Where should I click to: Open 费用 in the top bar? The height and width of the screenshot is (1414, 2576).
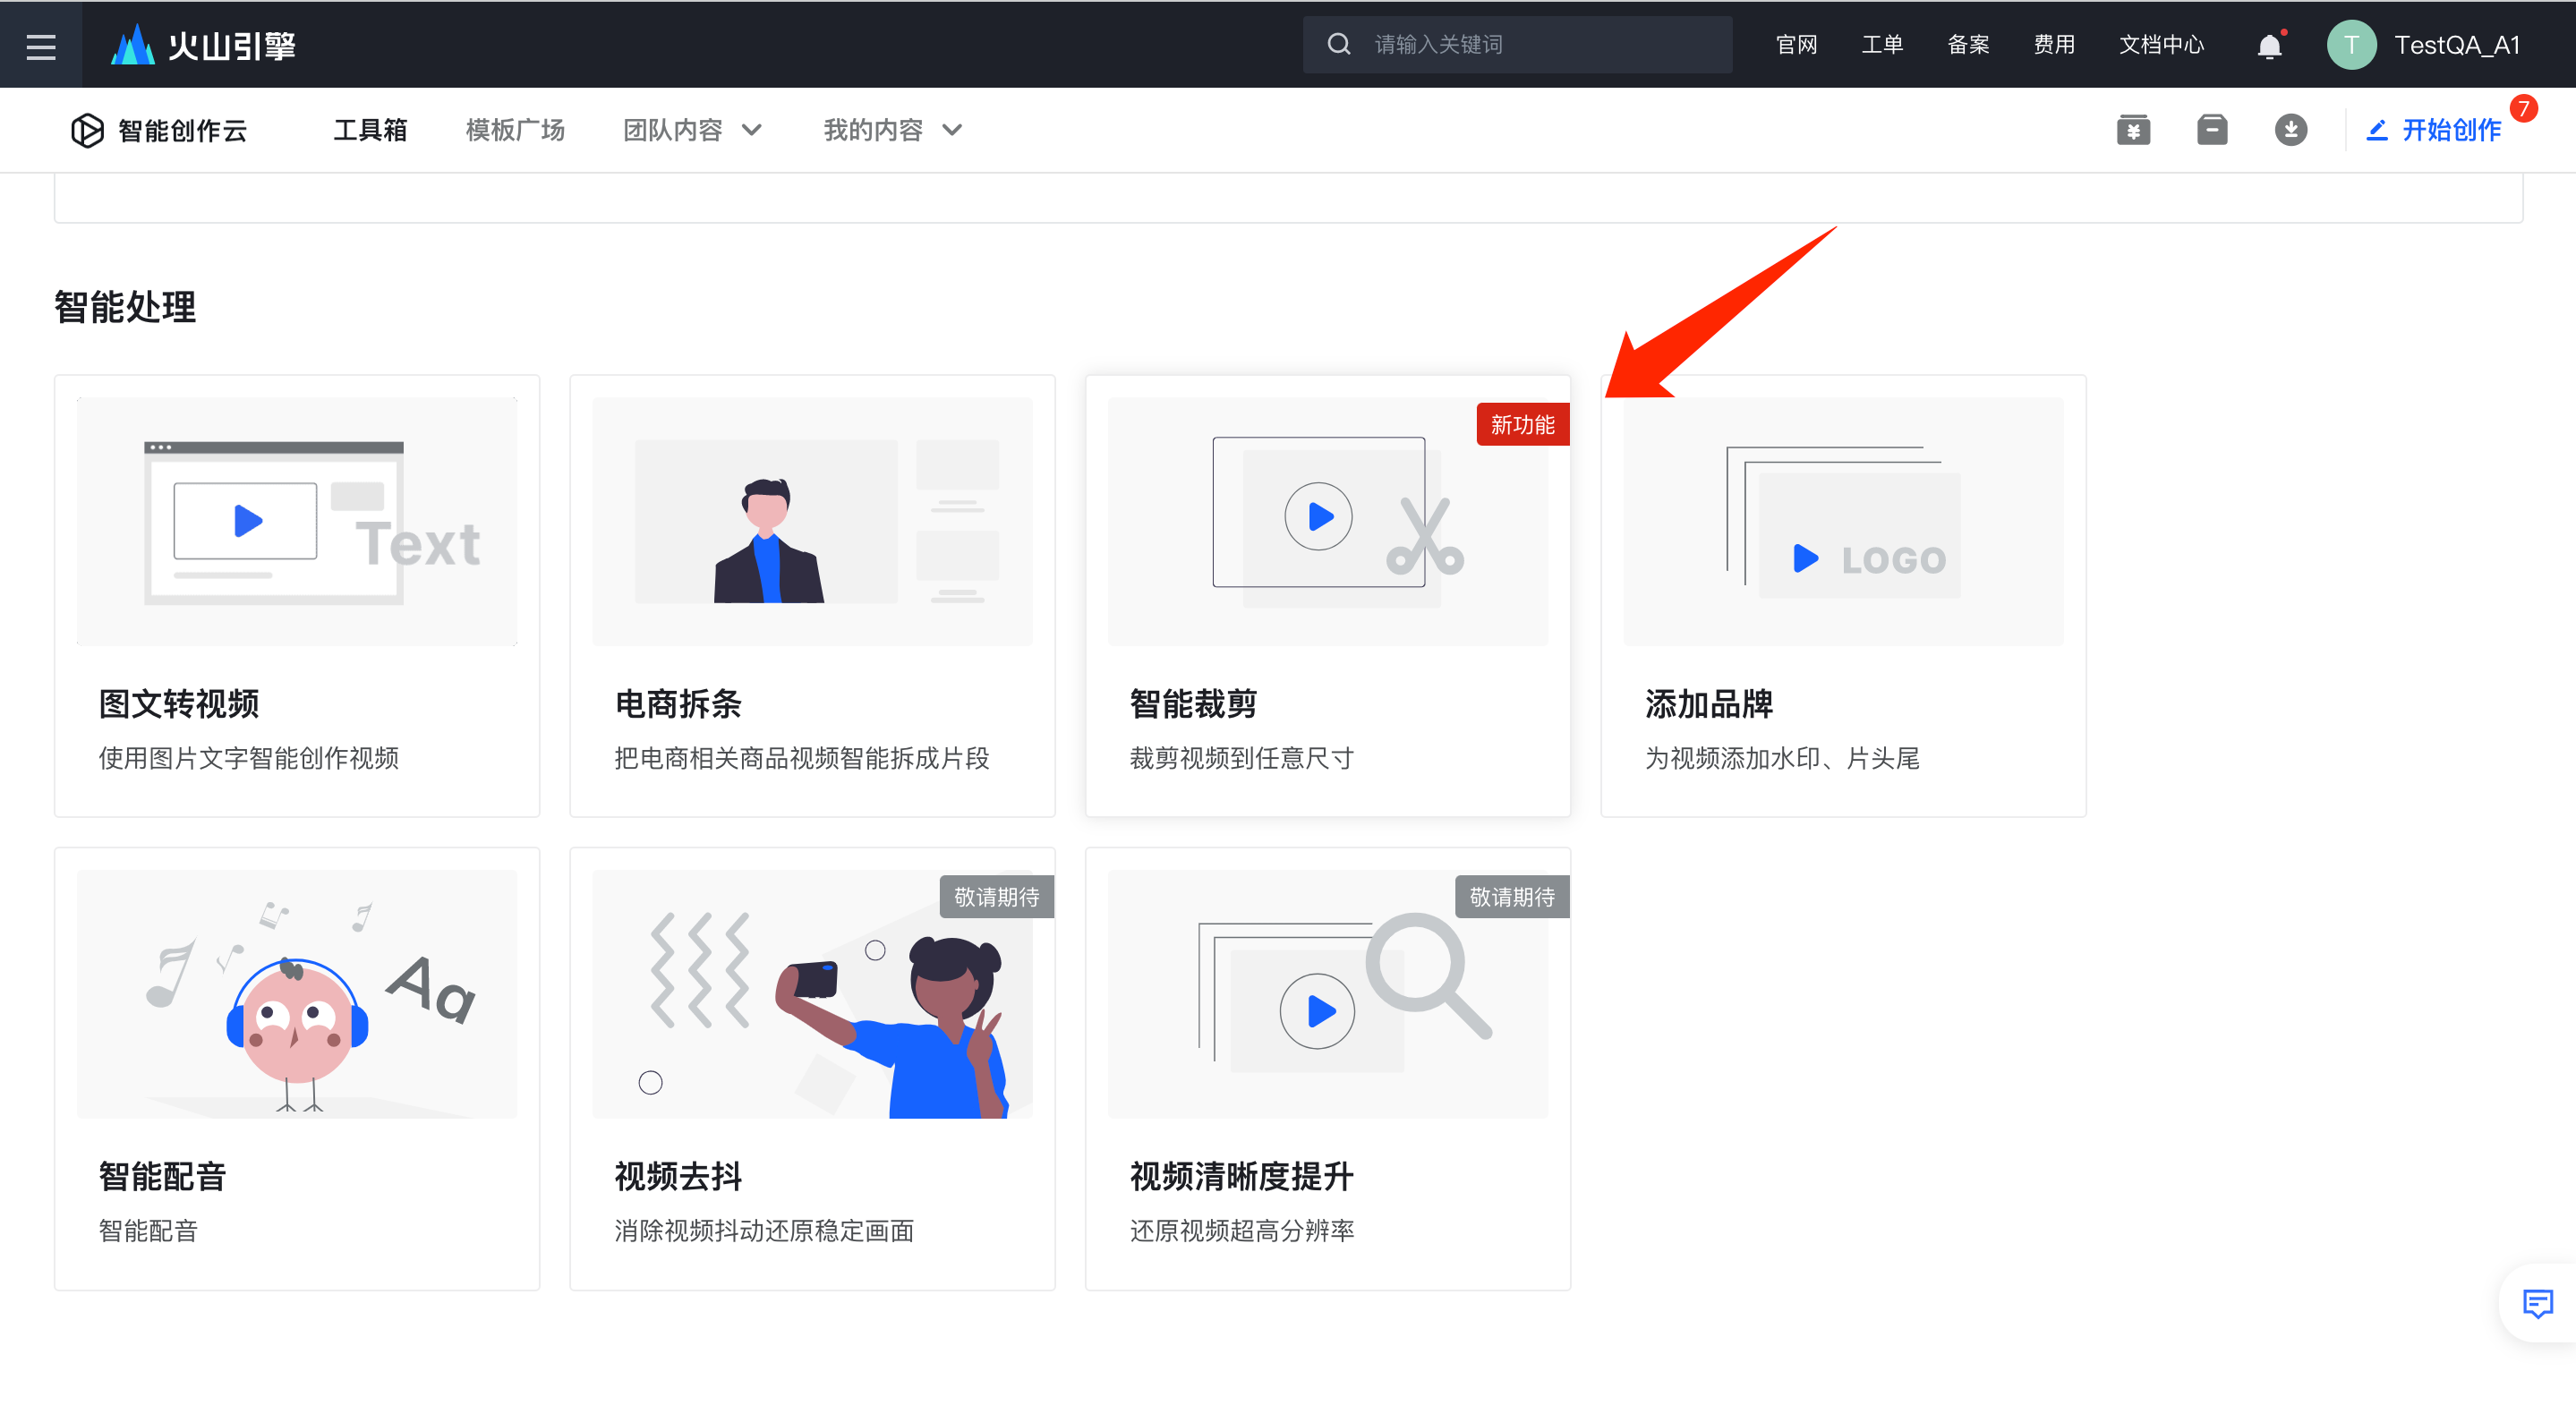[x=2054, y=45]
